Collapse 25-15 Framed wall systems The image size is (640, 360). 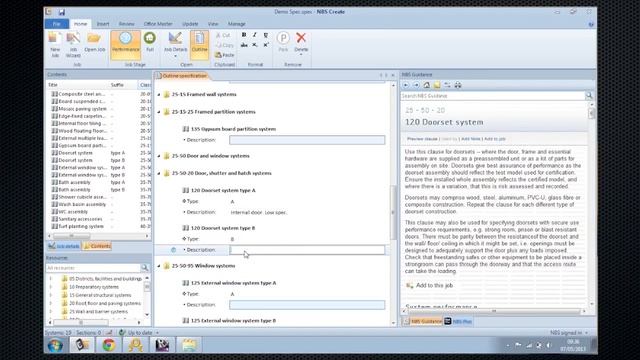tap(159, 94)
